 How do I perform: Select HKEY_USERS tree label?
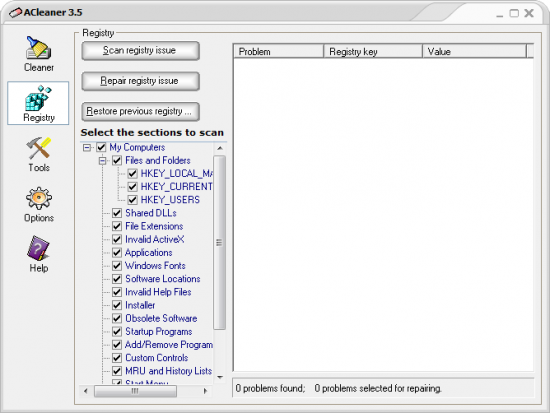[x=170, y=200]
